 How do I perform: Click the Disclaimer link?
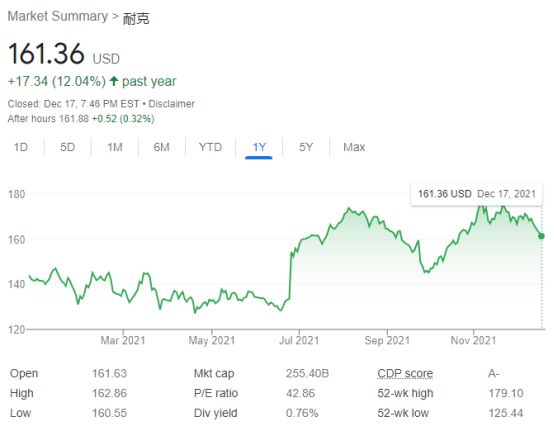[171, 104]
